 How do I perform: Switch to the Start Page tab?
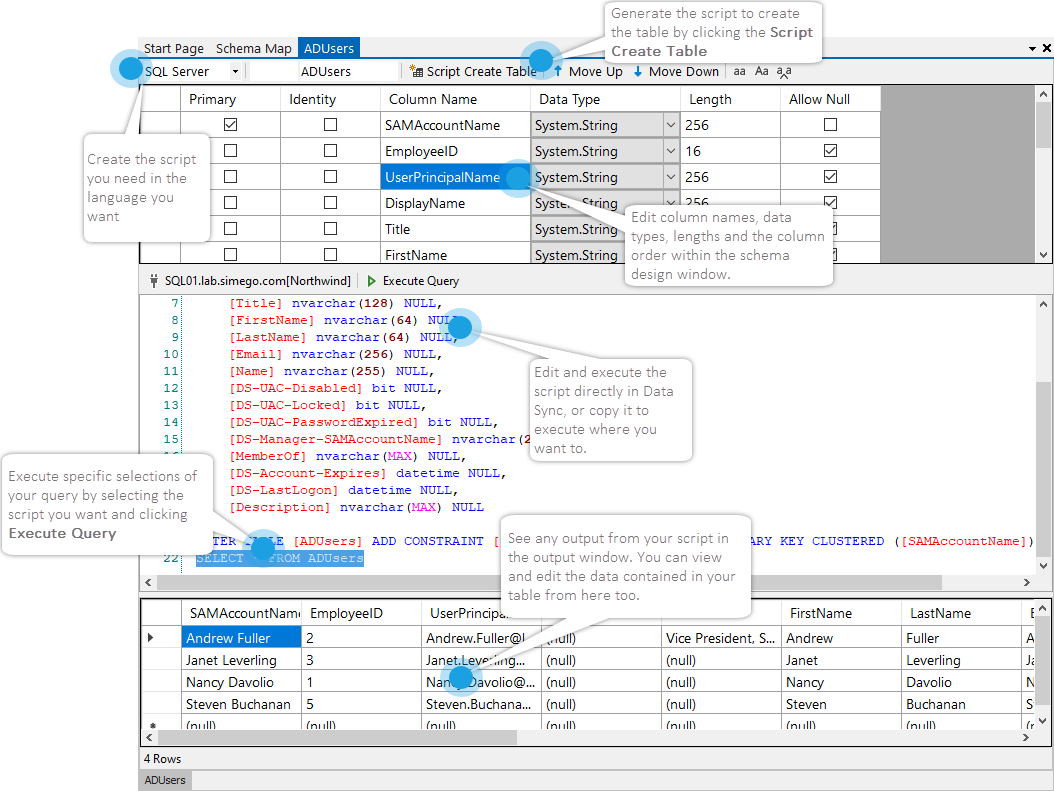click(x=173, y=48)
